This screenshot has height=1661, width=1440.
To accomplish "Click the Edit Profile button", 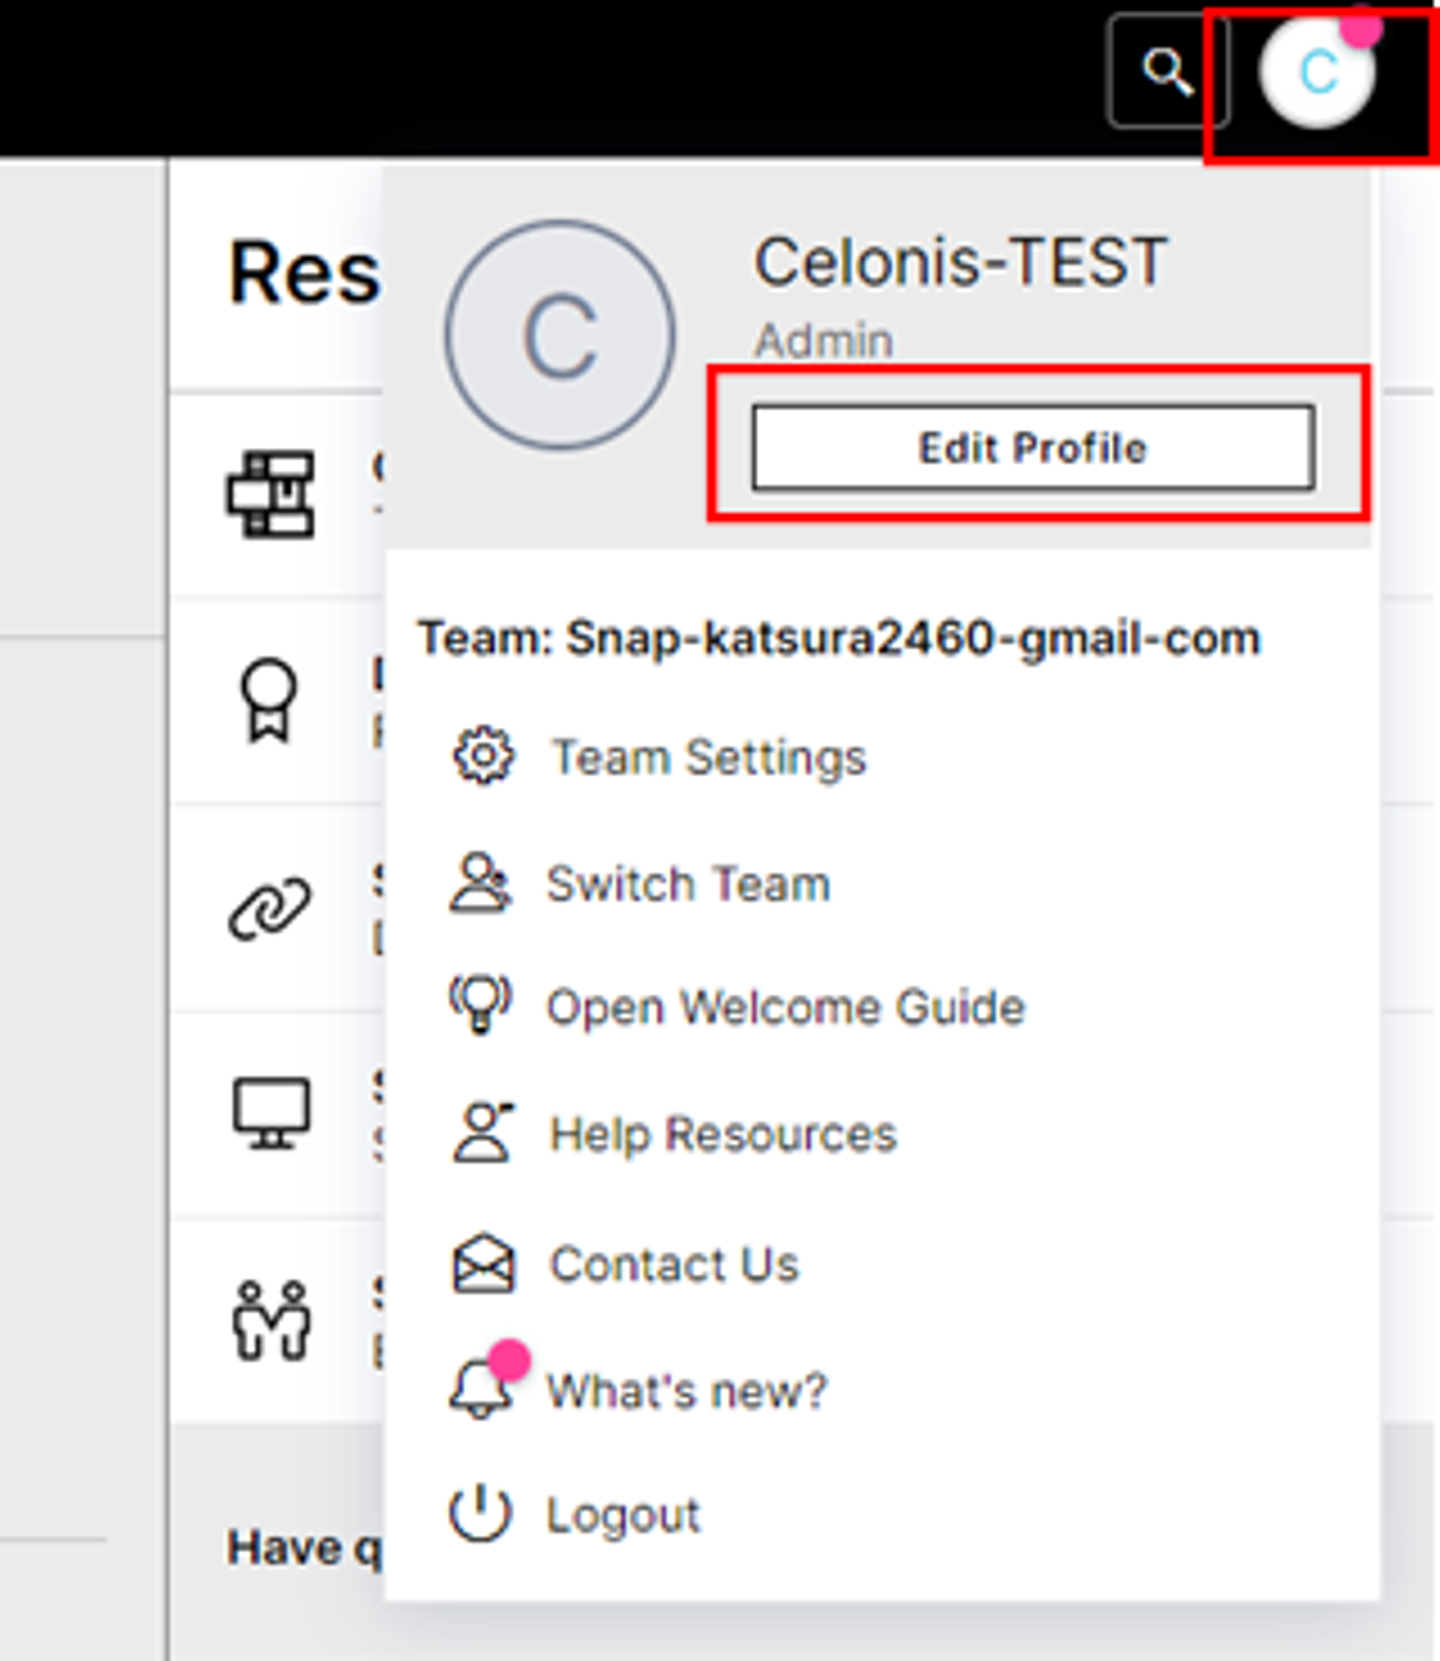I will point(1032,448).
